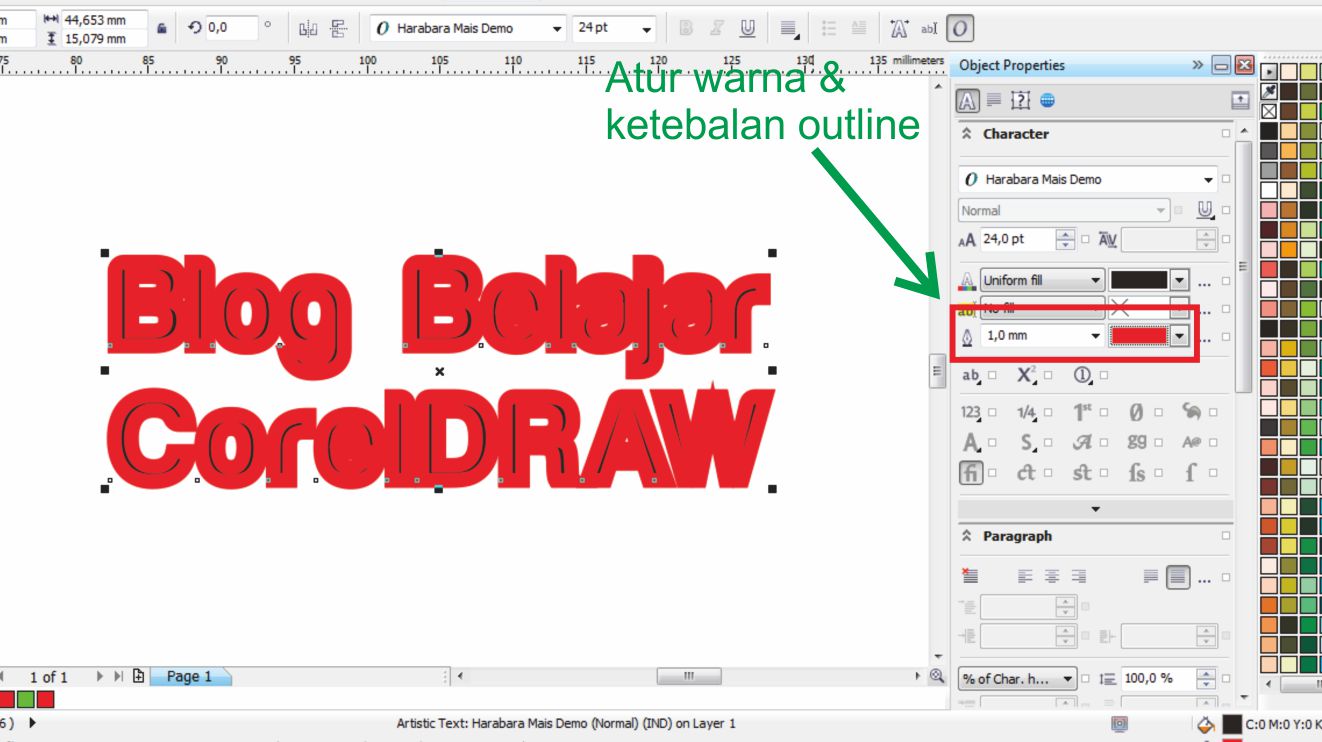Open the toolbar 24 pt font size dropdown

(x=647, y=29)
